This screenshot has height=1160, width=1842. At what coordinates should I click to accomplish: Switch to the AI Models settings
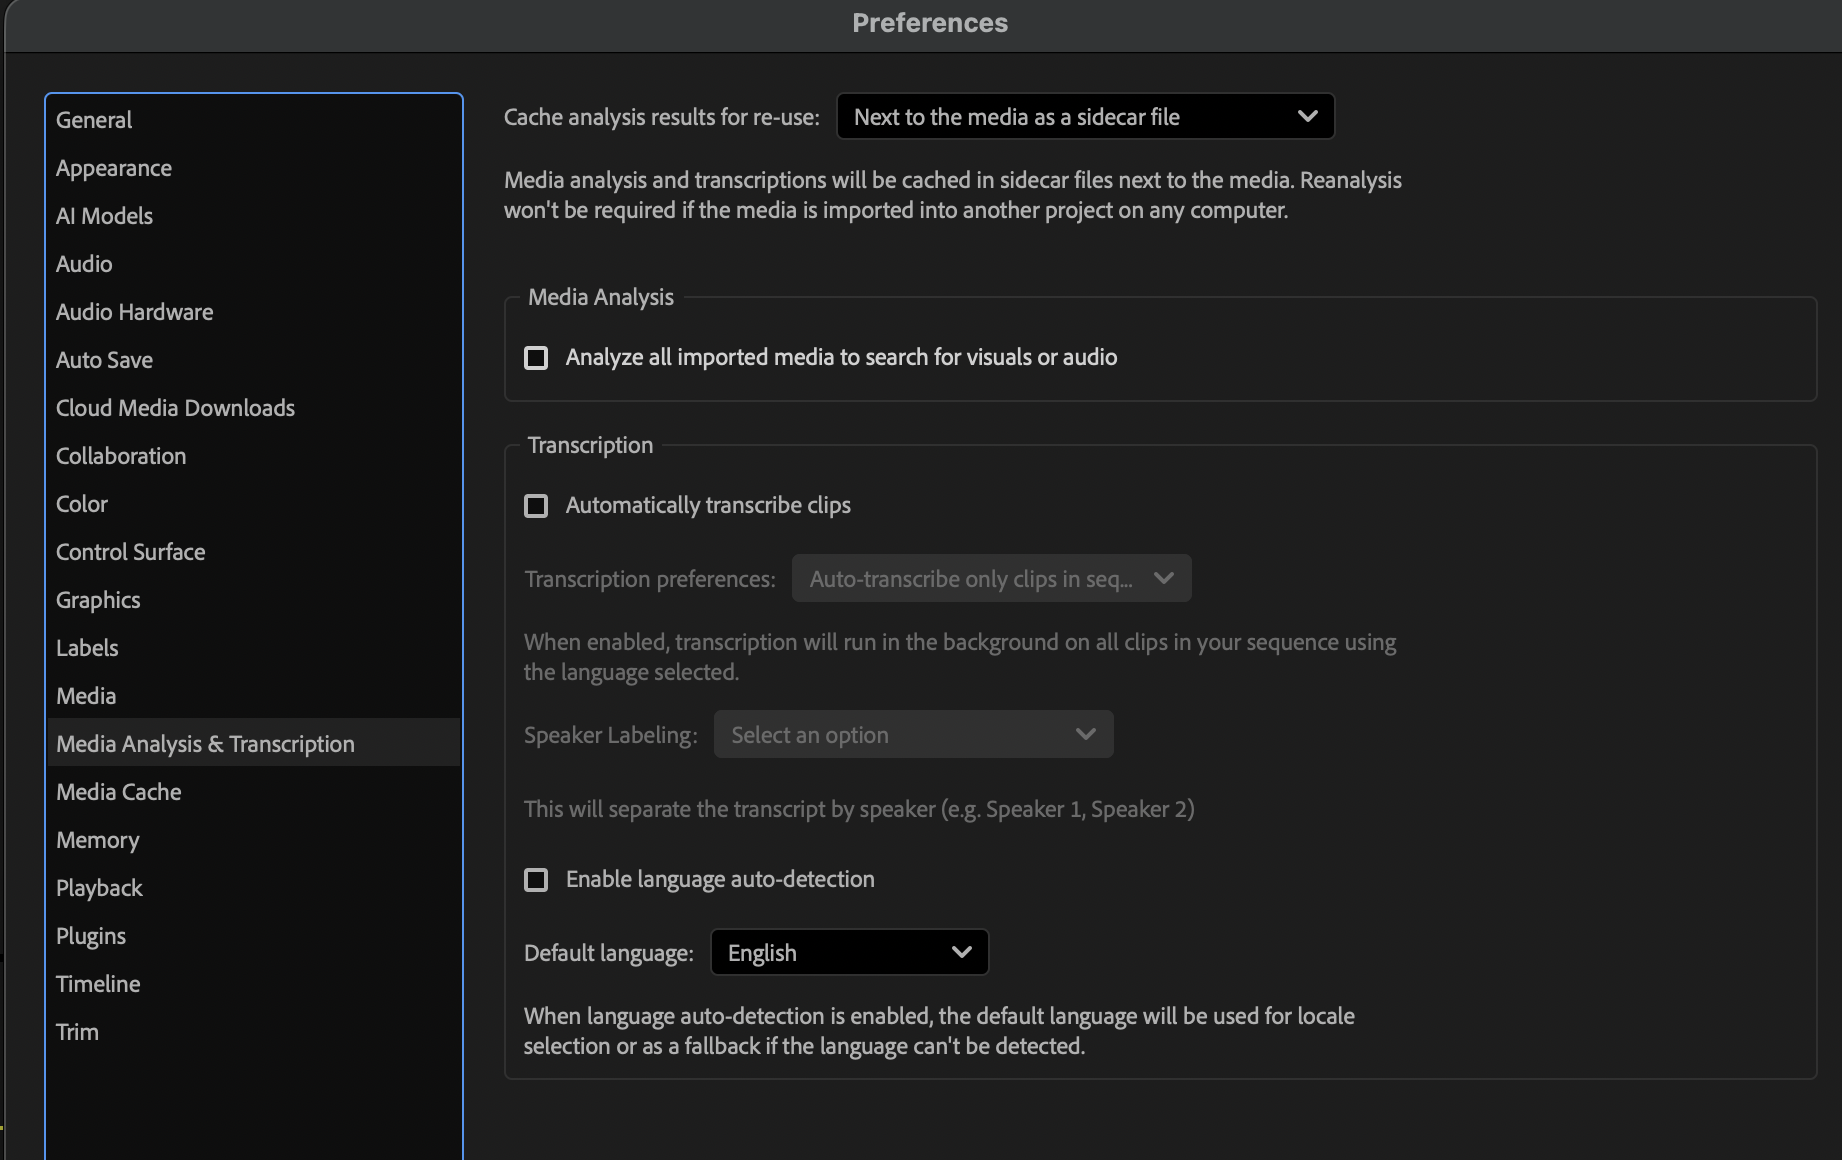[104, 215]
